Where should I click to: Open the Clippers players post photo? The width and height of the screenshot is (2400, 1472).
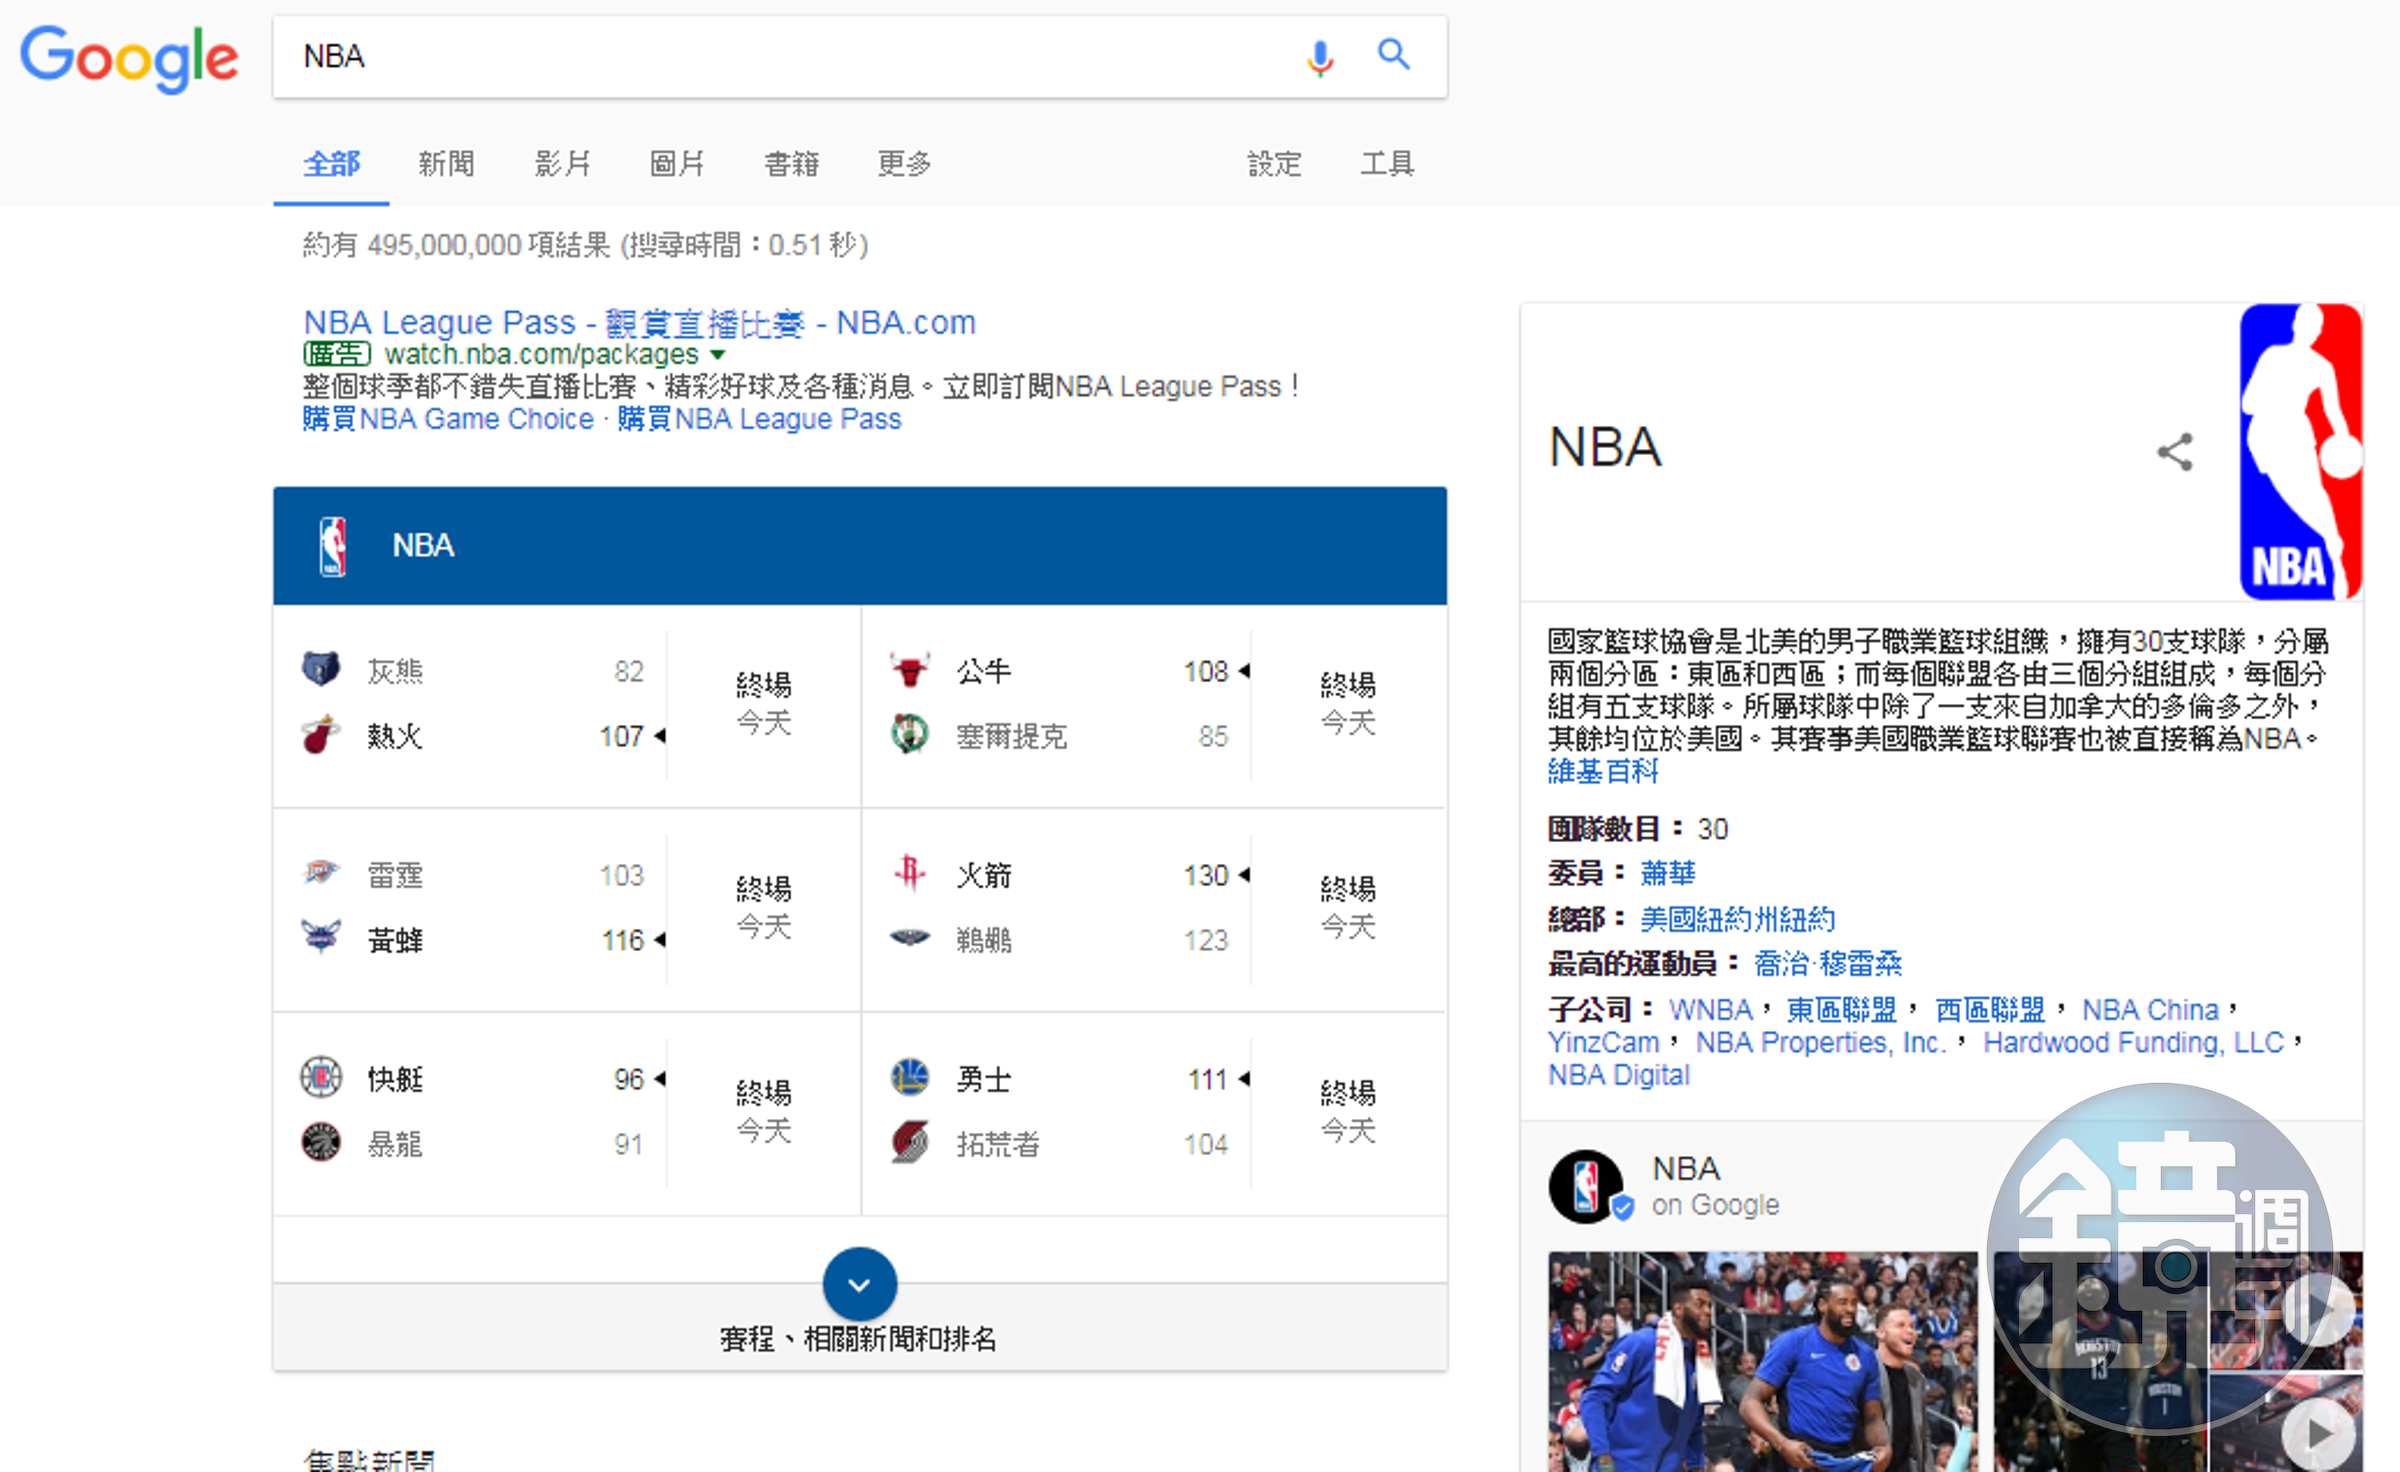pyautogui.click(x=1763, y=1361)
